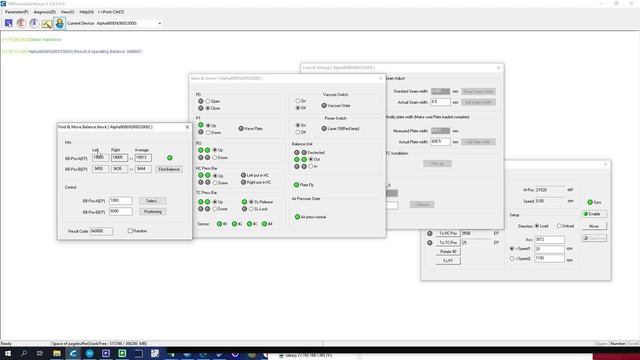Click BB-Pos-A Average value field
Image resolution: width=640 pixels, height=360 pixels.
pos(143,158)
